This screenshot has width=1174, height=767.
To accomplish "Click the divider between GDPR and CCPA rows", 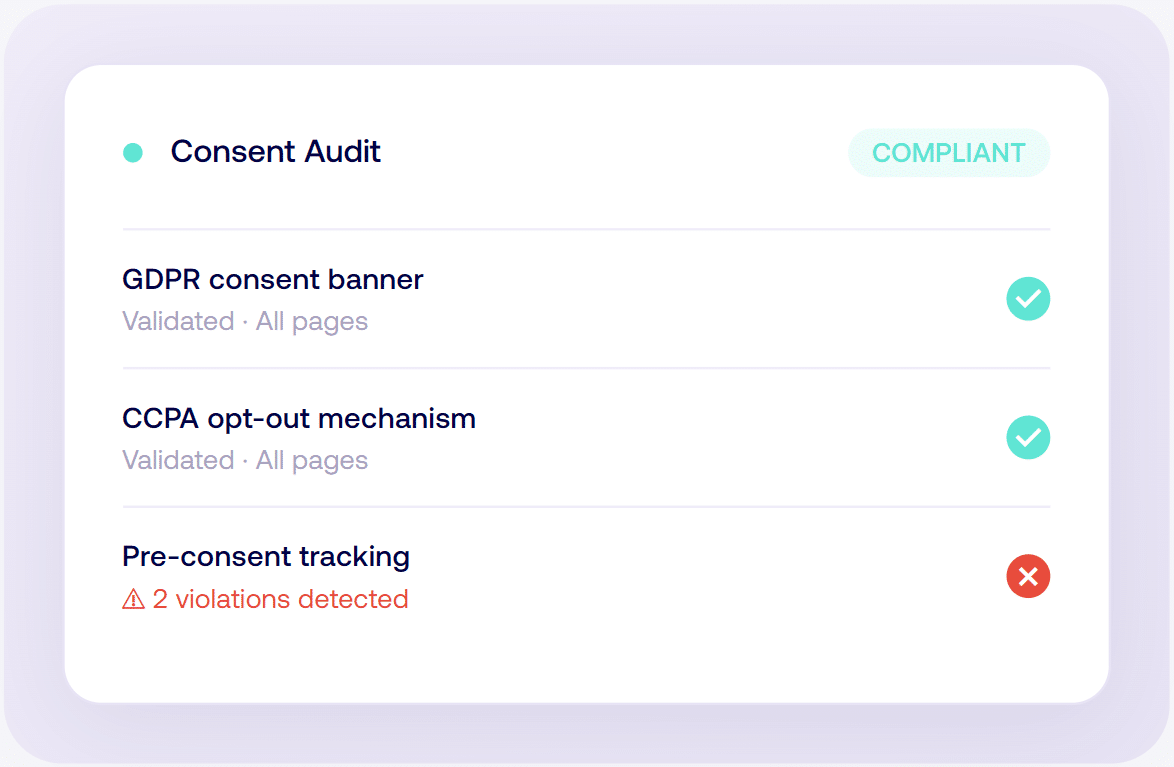I will tap(586, 368).
